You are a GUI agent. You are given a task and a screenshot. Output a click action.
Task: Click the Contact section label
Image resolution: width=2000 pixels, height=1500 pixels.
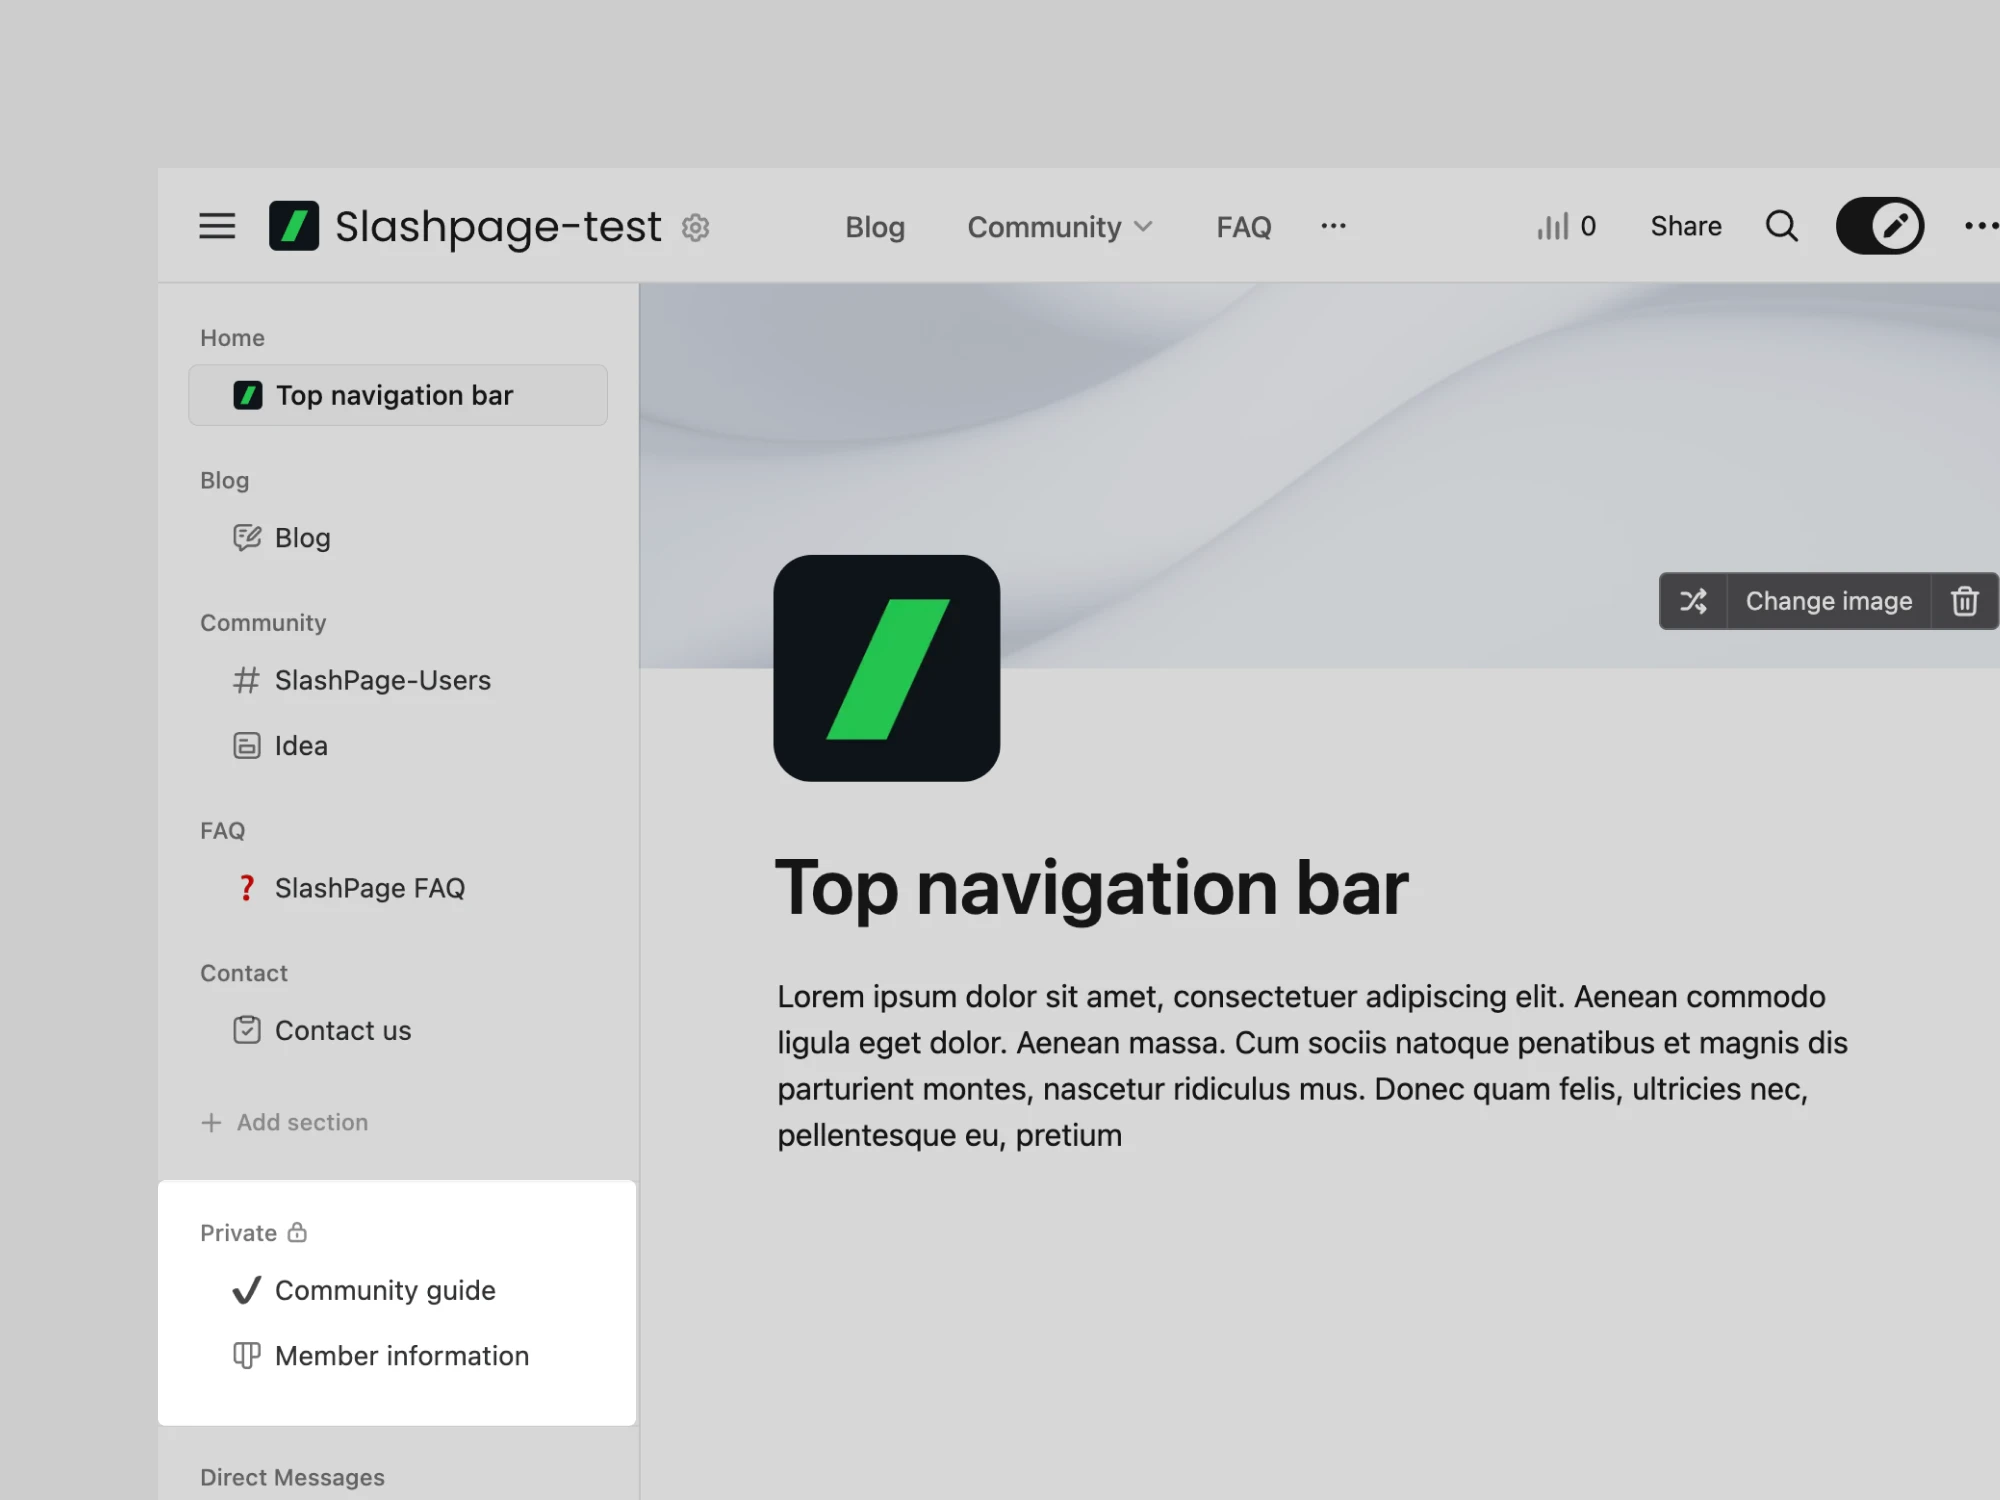244,973
